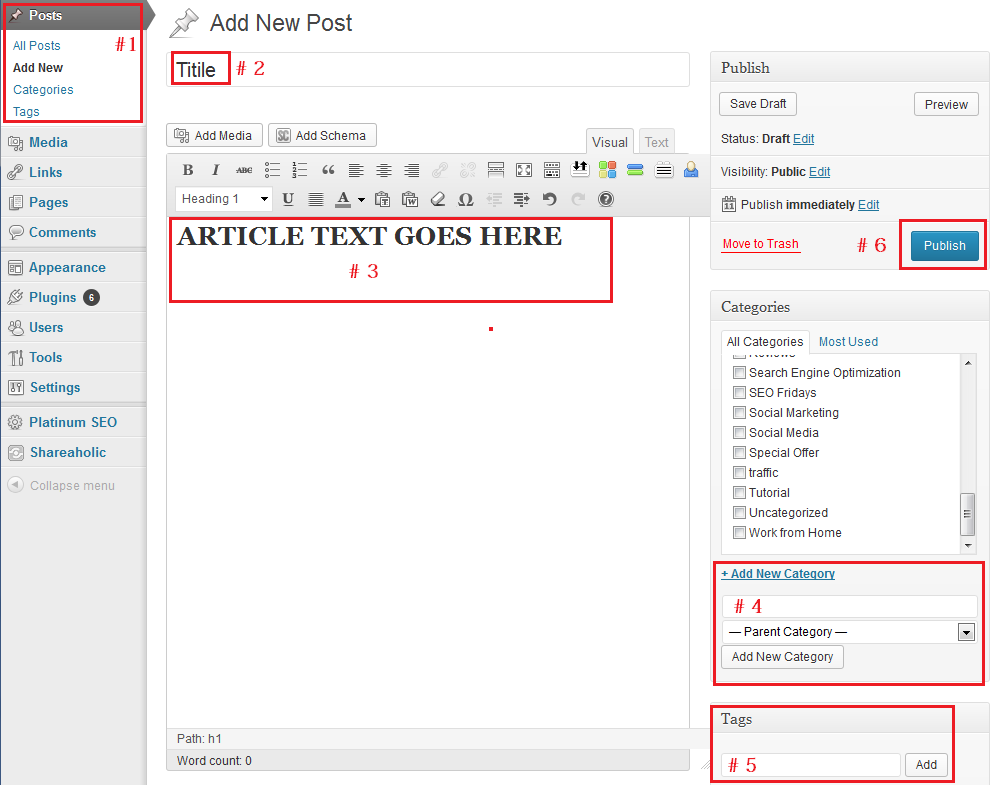
Task: Check the Uncategorized category
Action: tap(739, 513)
